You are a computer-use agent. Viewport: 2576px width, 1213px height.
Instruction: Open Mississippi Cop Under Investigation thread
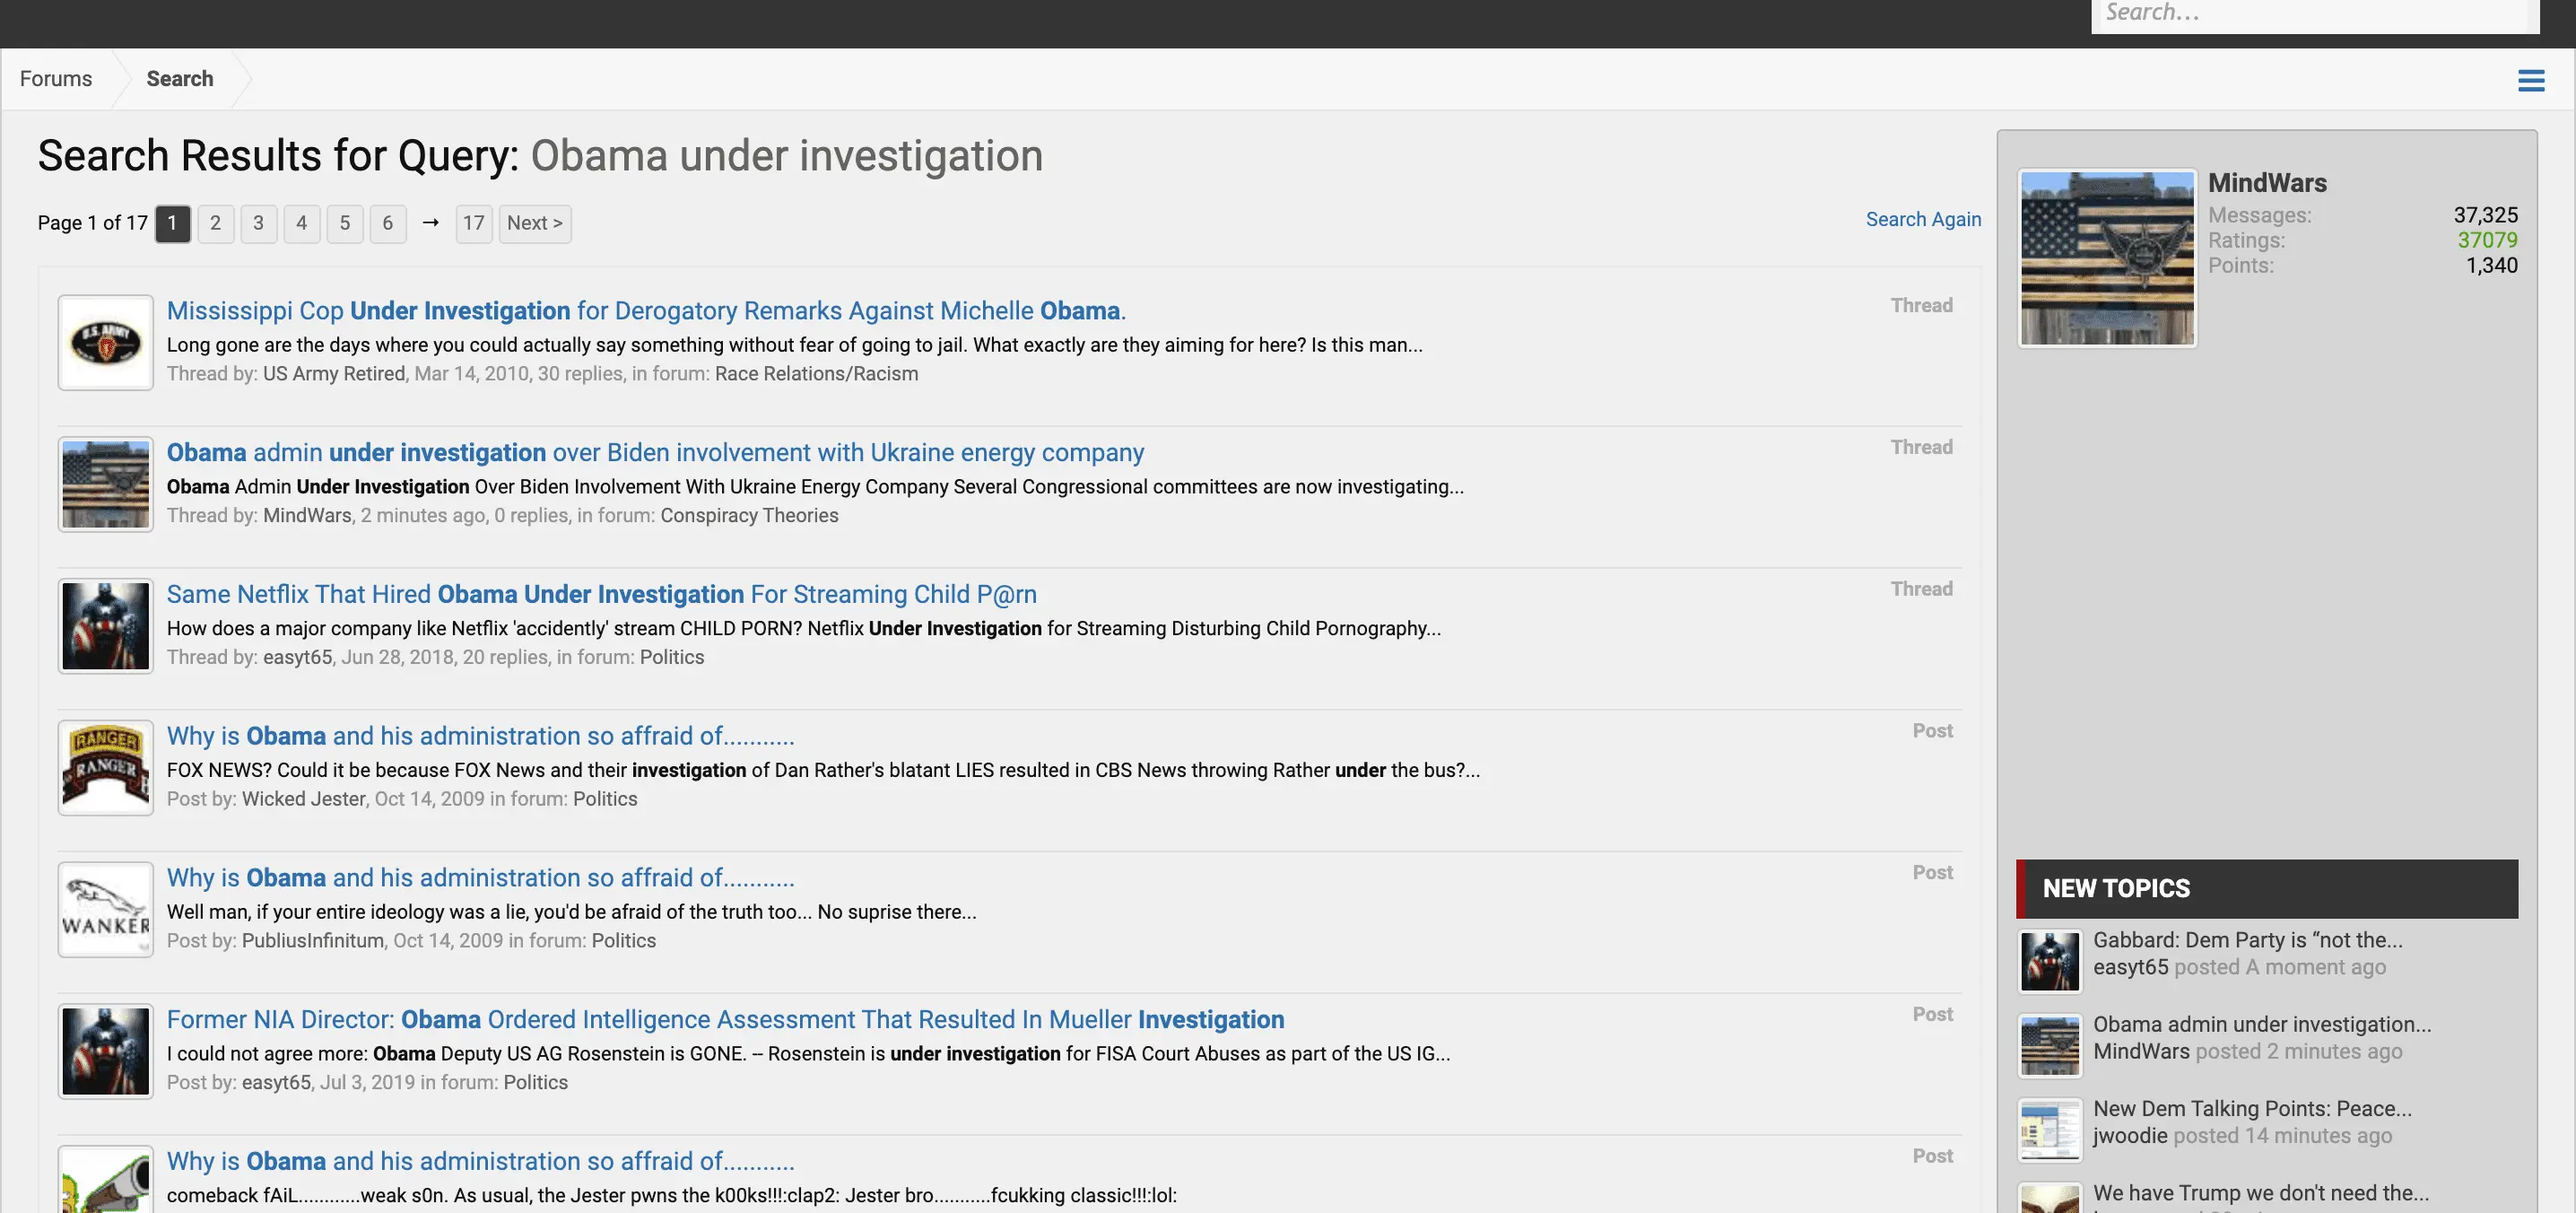pos(646,311)
